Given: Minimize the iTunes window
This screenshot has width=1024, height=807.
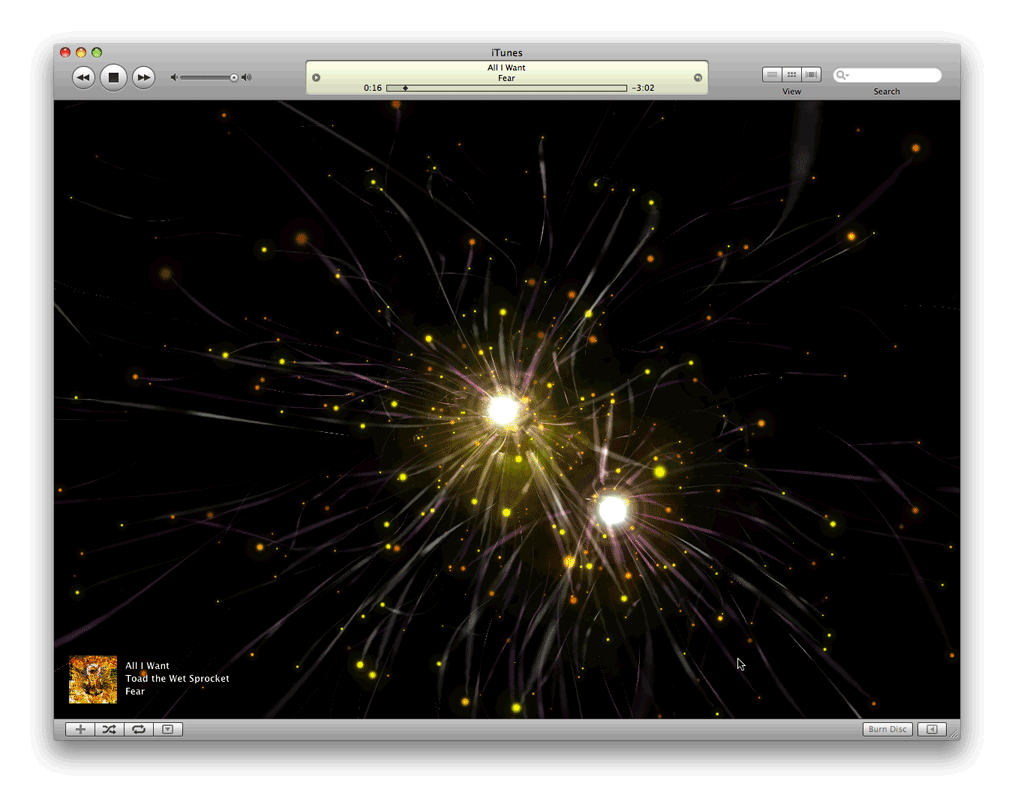Looking at the screenshot, I should [81, 52].
